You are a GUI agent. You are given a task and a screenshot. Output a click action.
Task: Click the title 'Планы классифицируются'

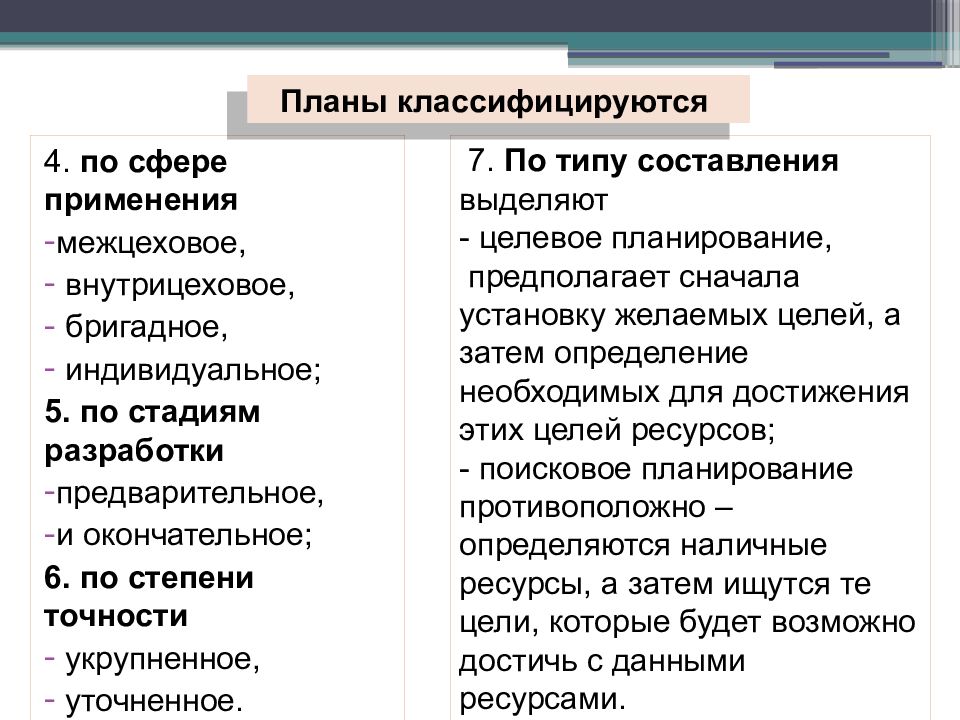[x=493, y=101]
